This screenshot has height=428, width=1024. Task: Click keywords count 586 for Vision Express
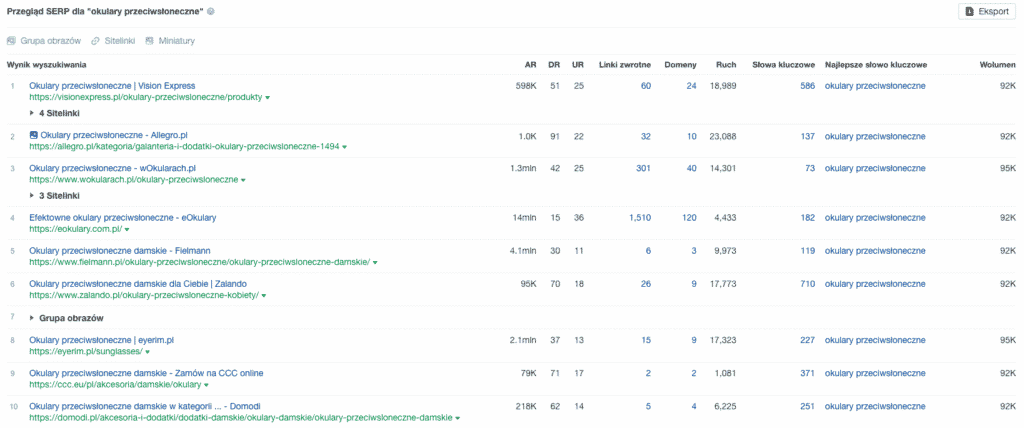point(807,86)
